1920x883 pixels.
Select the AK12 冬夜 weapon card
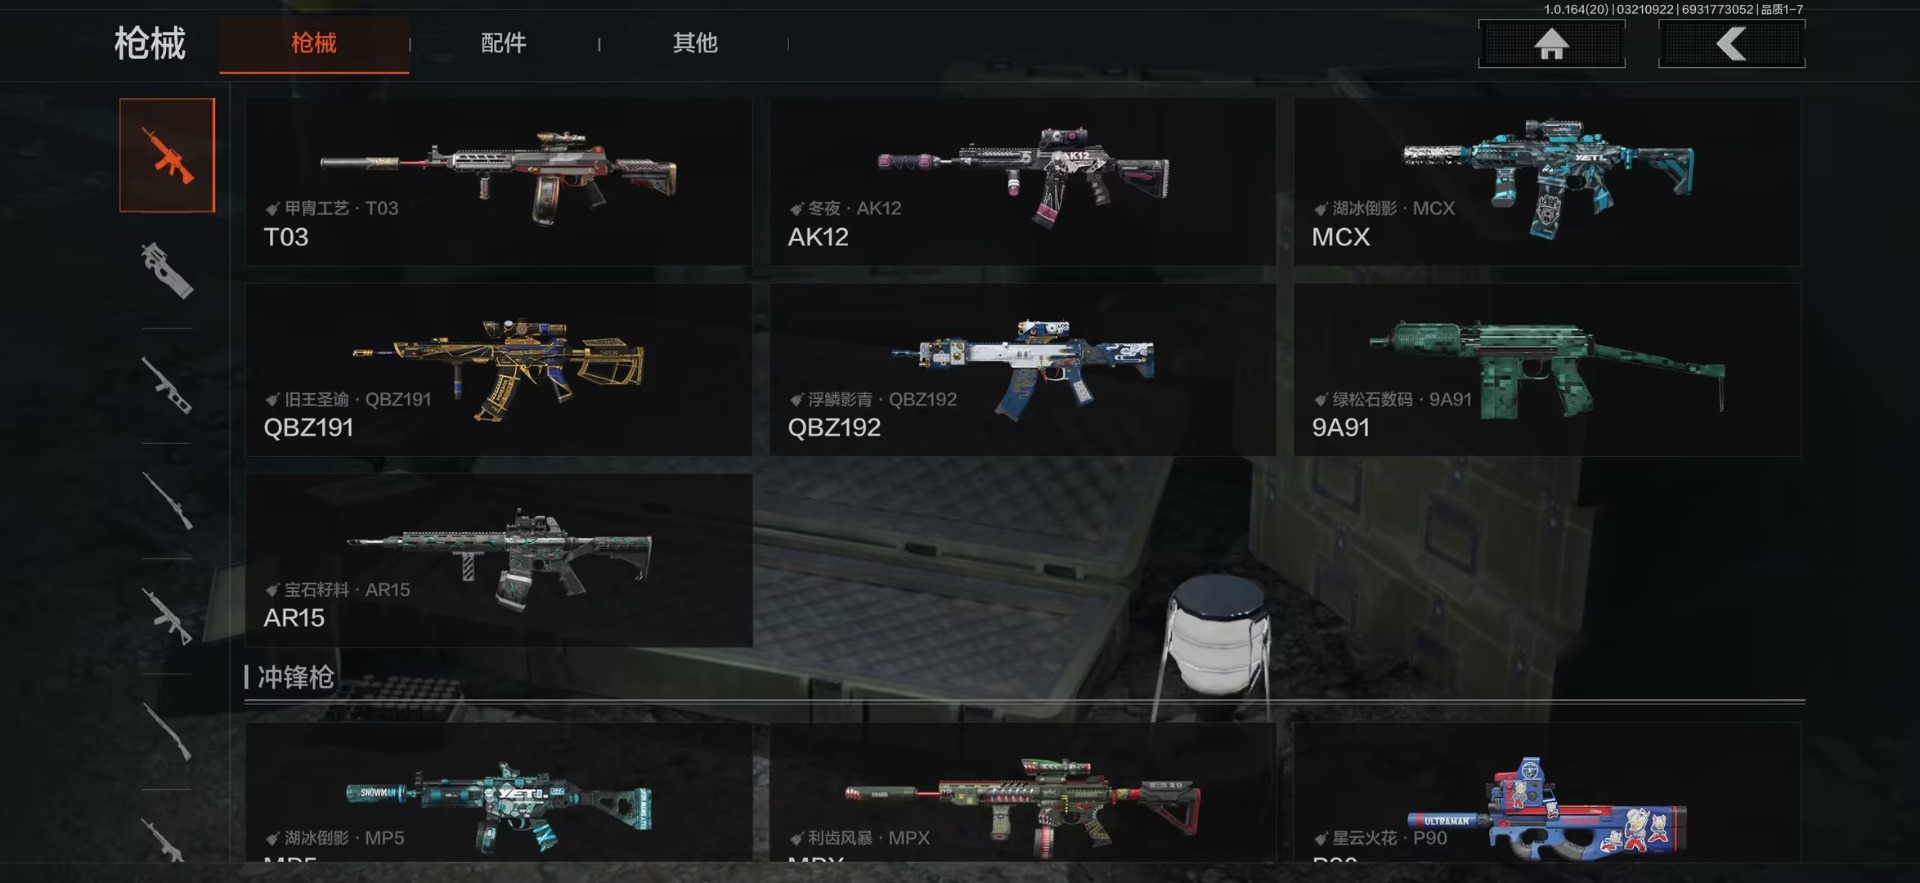1023,181
